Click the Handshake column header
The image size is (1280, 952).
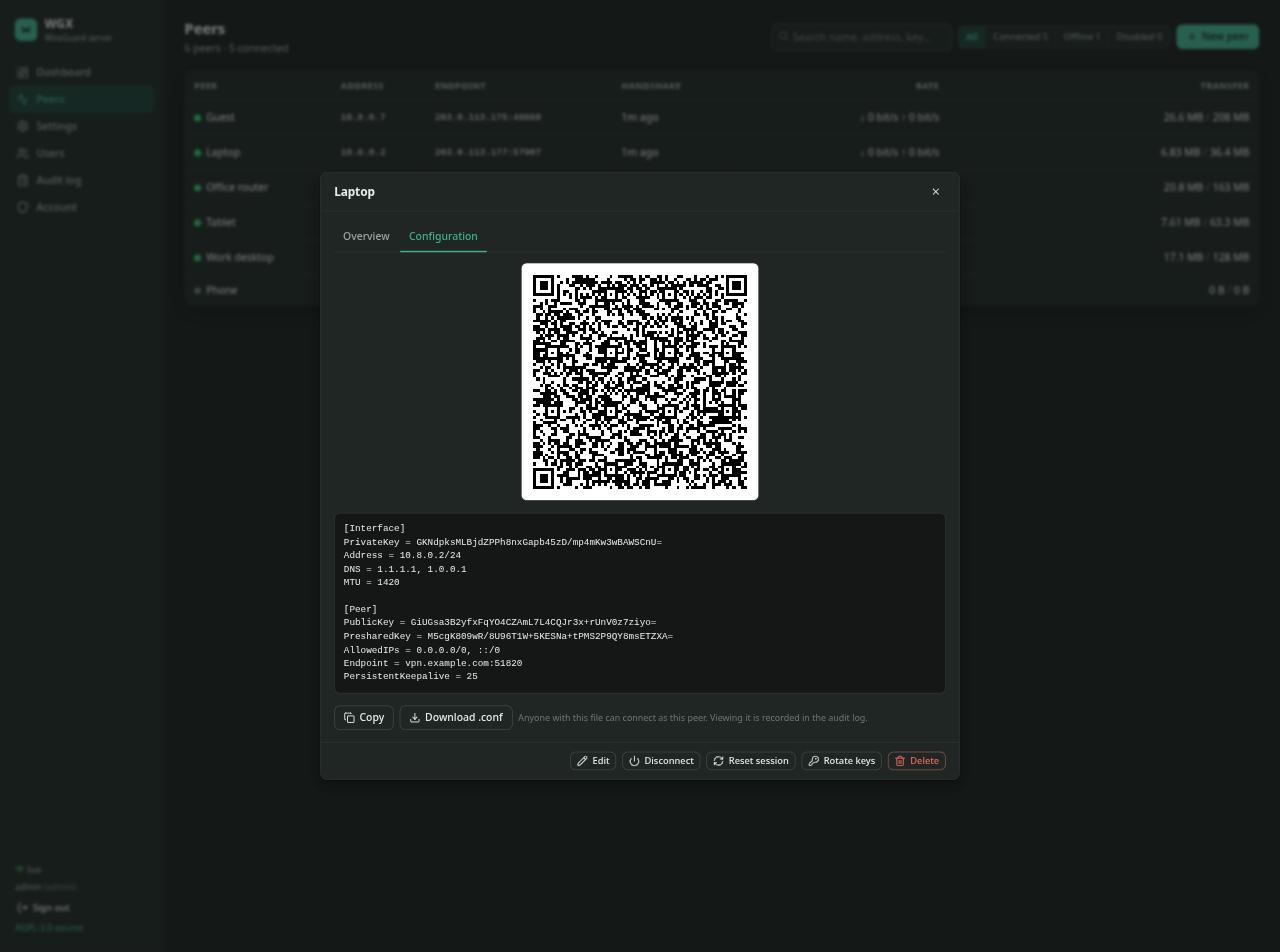(x=651, y=86)
